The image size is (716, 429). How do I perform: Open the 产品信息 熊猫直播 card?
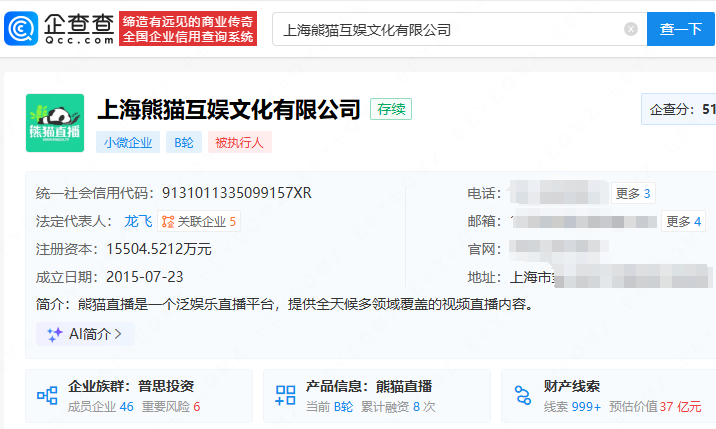pyautogui.click(x=377, y=396)
